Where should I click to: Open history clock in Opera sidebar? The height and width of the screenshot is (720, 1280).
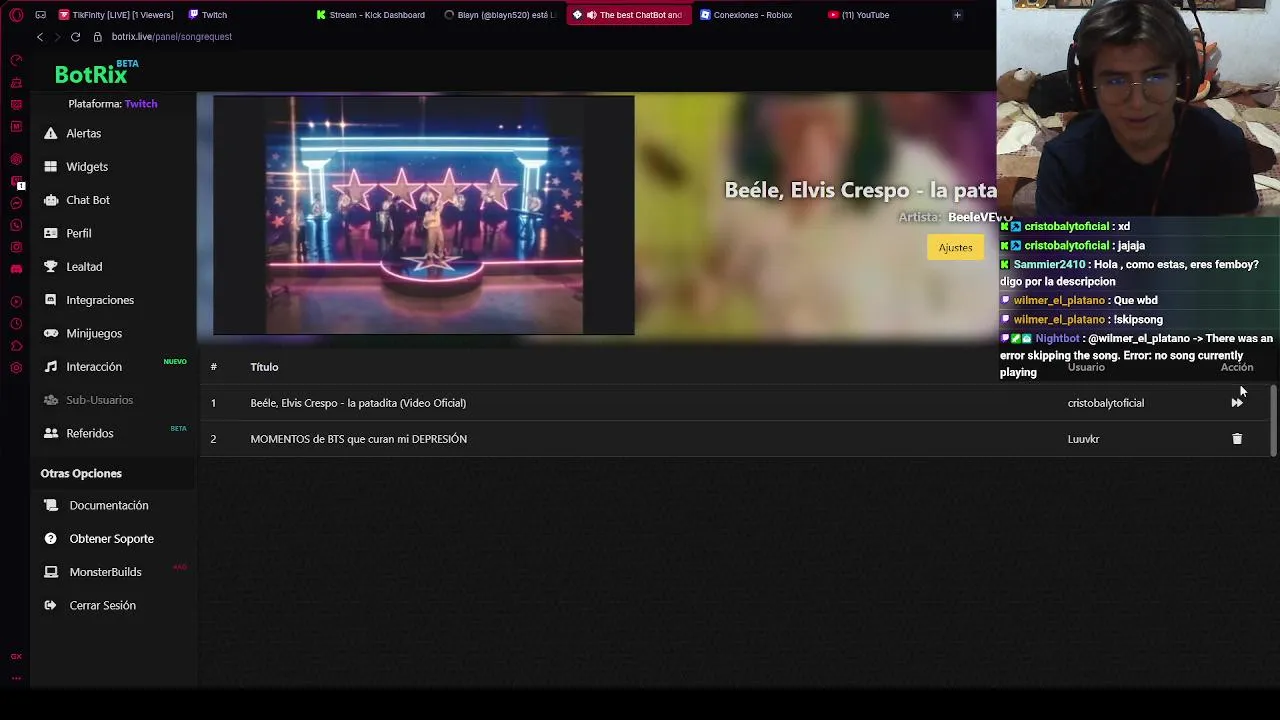point(16,323)
